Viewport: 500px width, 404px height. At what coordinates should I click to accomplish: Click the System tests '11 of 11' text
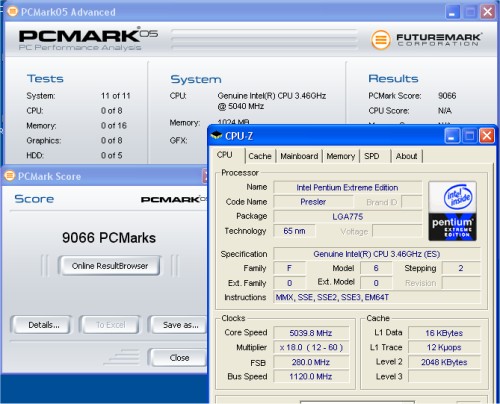pyautogui.click(x=116, y=96)
